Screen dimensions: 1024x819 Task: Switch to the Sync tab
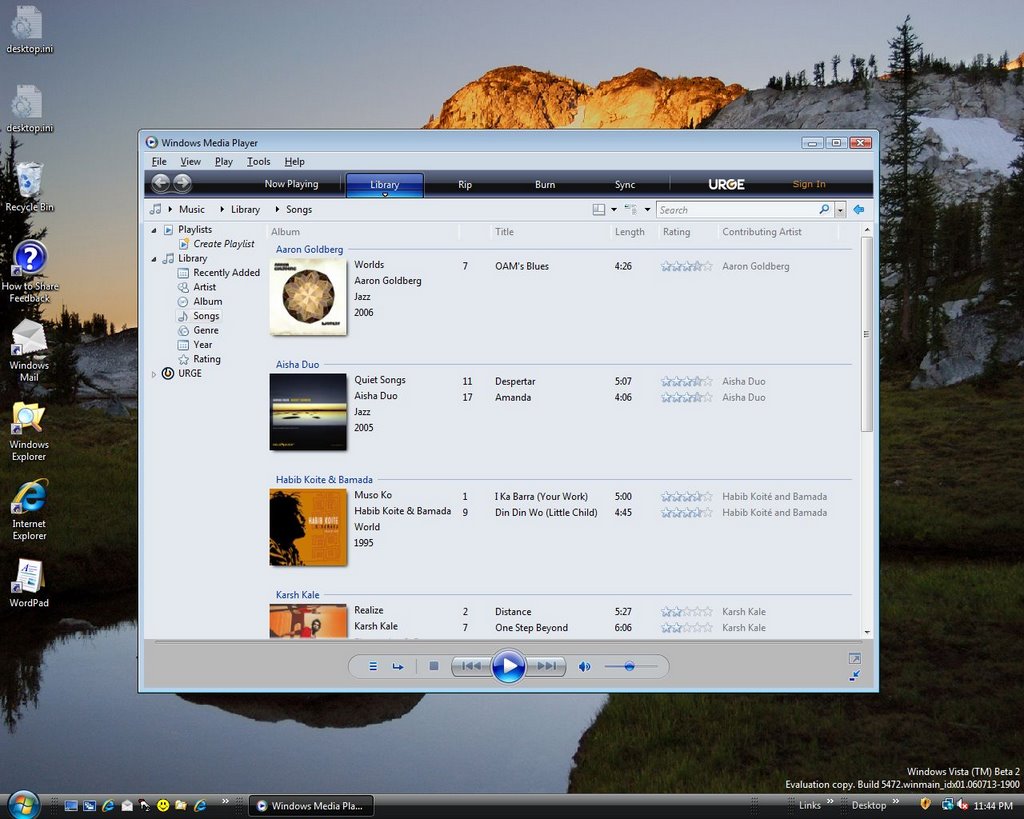click(x=625, y=185)
